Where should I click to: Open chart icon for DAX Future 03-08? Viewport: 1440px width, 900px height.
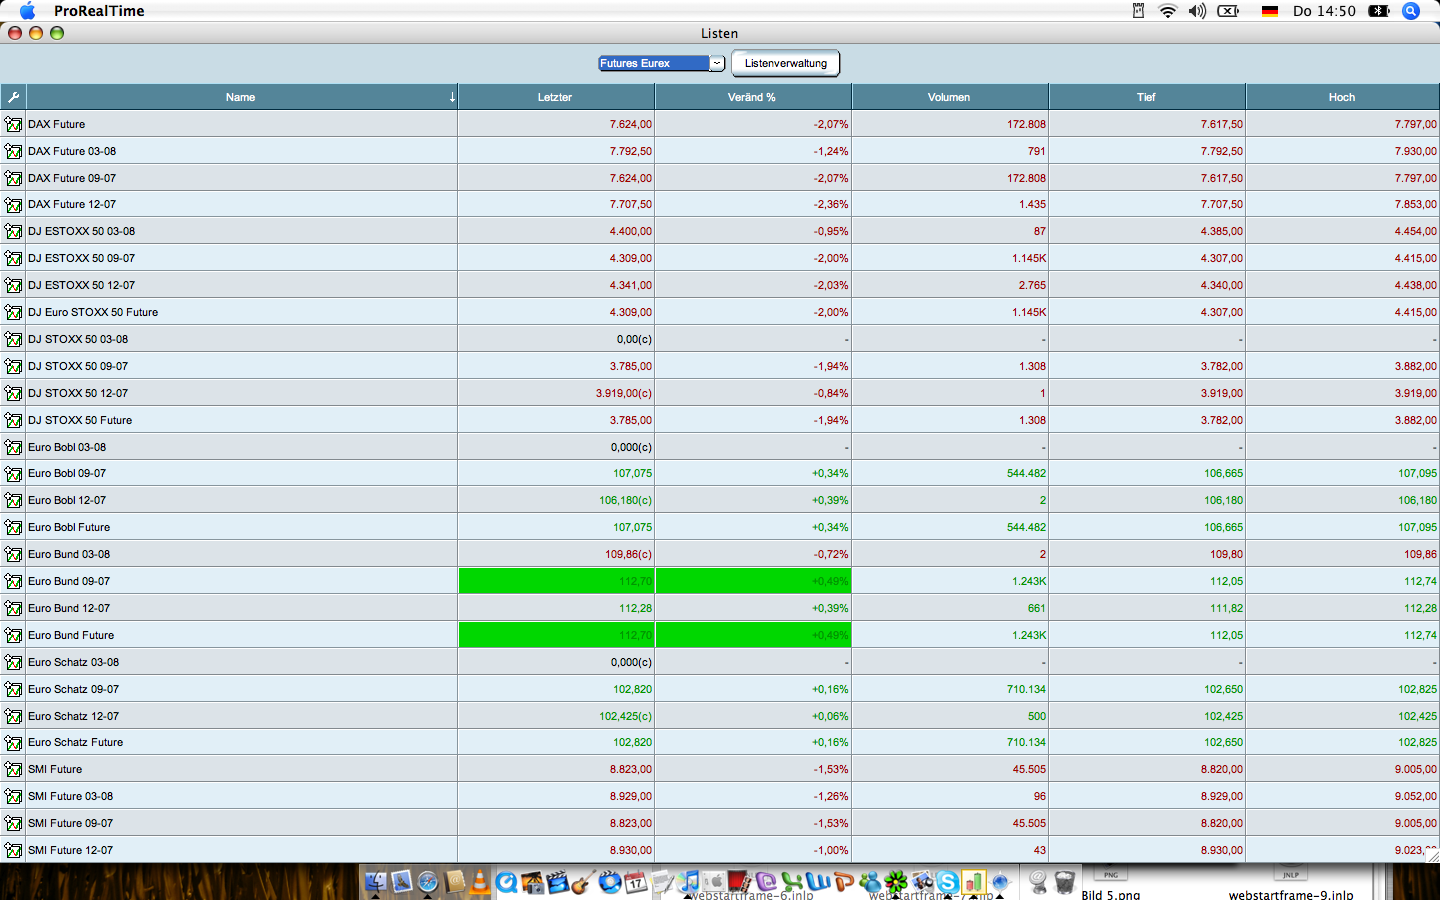(x=13, y=151)
